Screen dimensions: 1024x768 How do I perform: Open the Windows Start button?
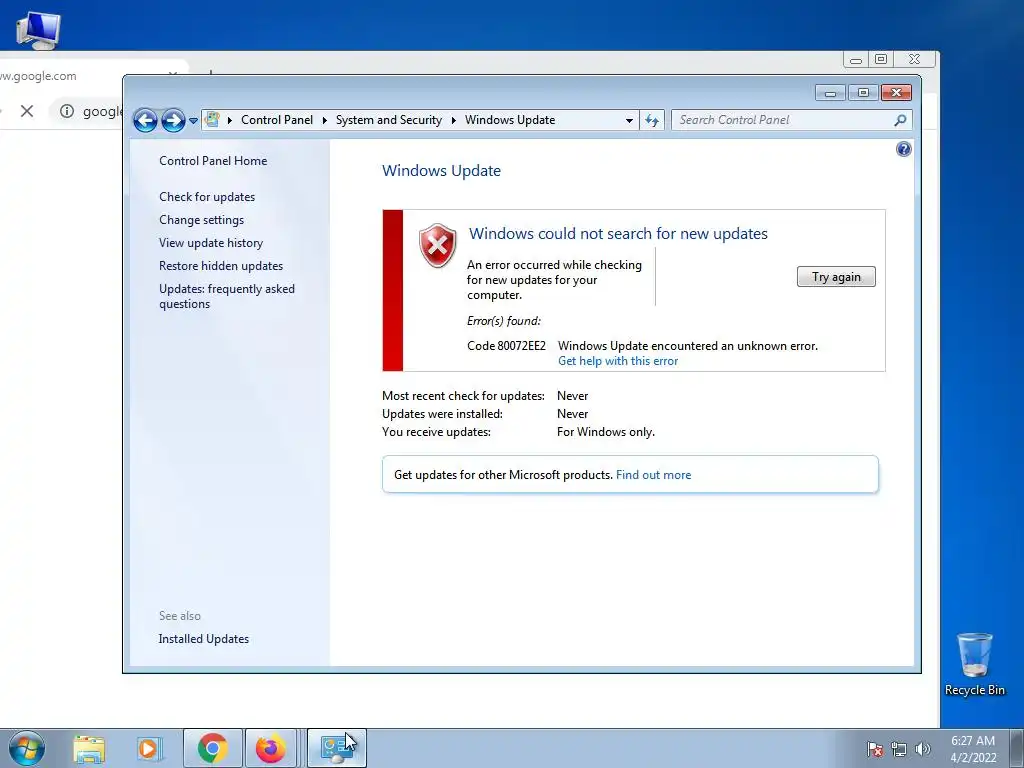pos(27,748)
